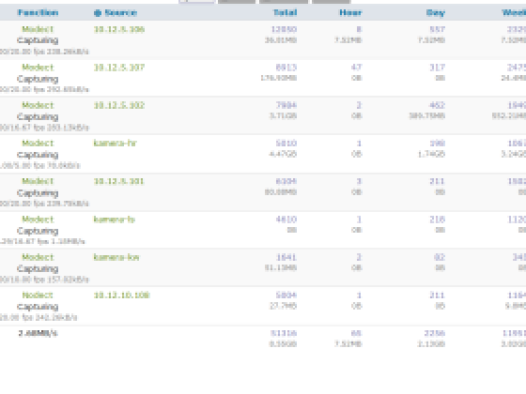This screenshot has width=526, height=394.
Task: Sort the table by Function column
Action: coord(38,13)
